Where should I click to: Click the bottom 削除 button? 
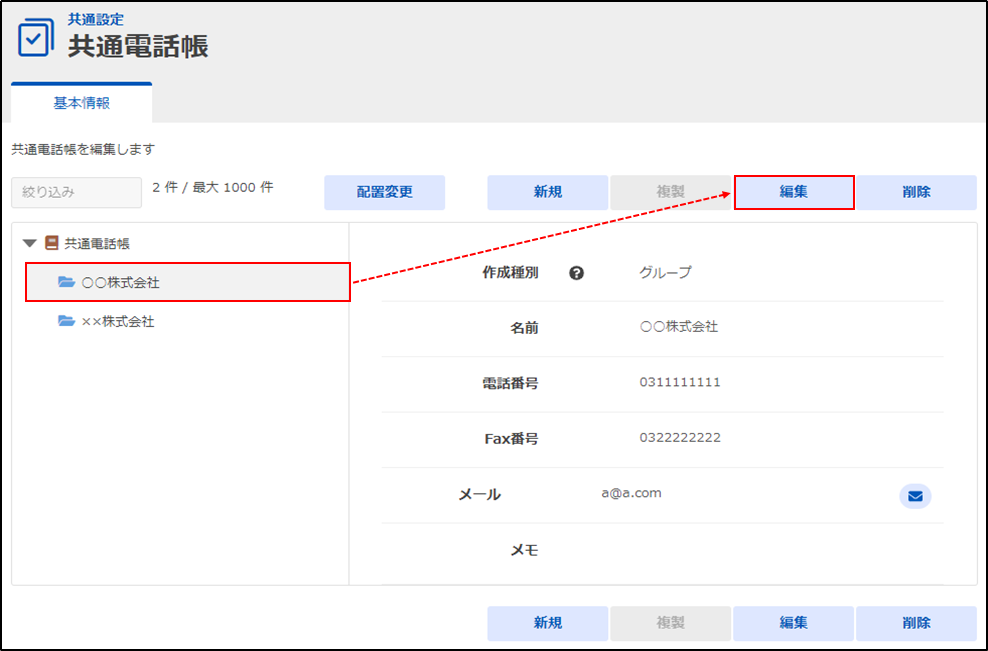(x=916, y=623)
